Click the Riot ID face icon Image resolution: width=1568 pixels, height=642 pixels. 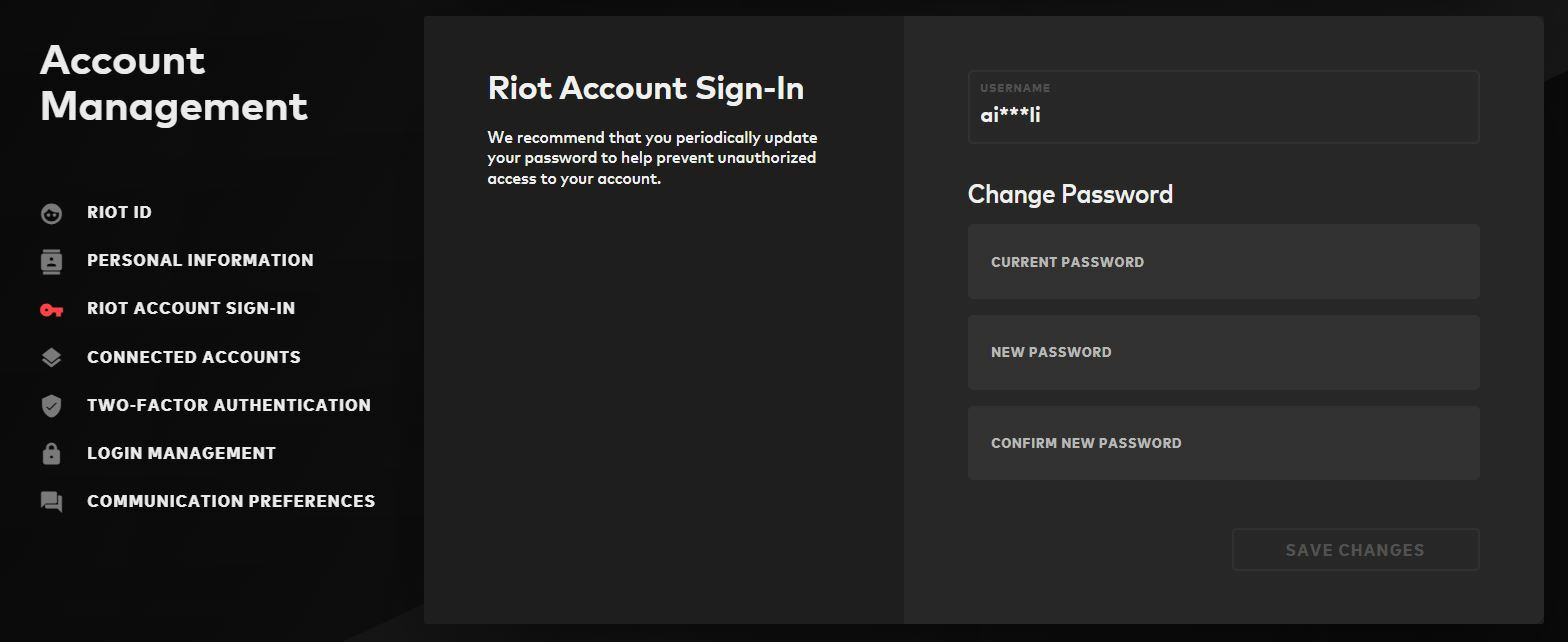(51, 213)
